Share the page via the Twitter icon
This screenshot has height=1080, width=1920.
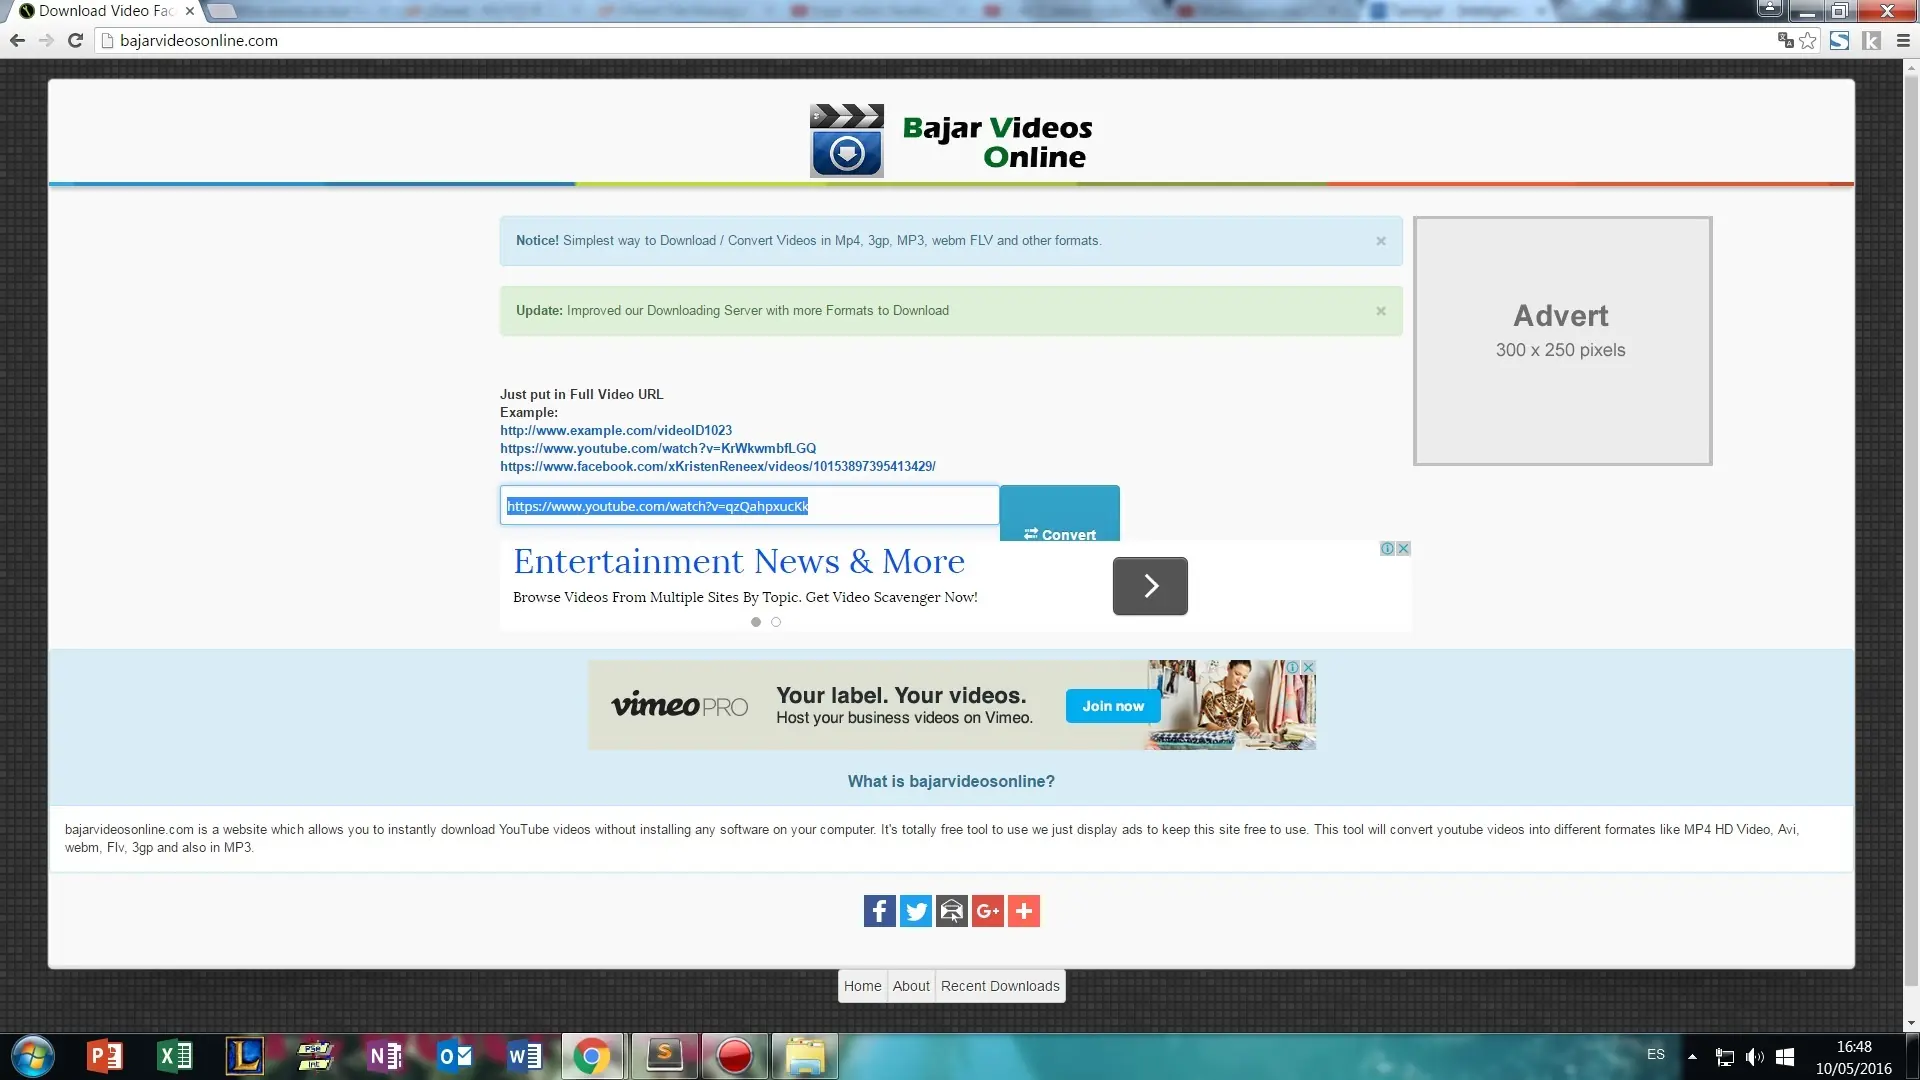pyautogui.click(x=915, y=911)
